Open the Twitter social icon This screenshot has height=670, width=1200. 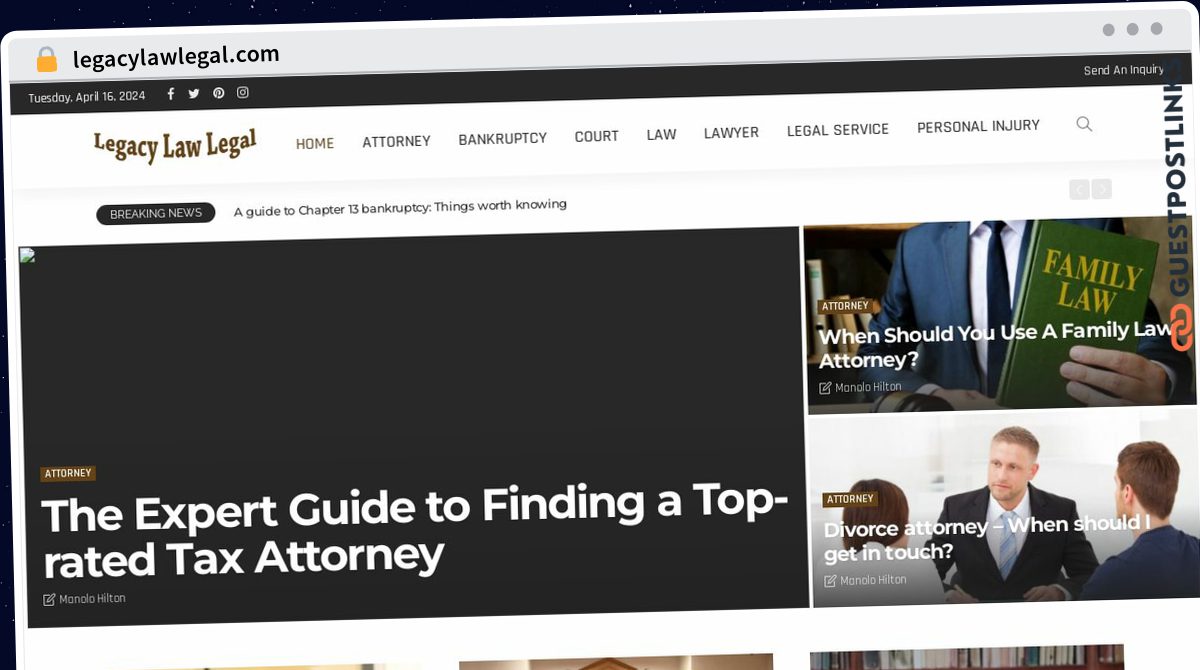194,94
